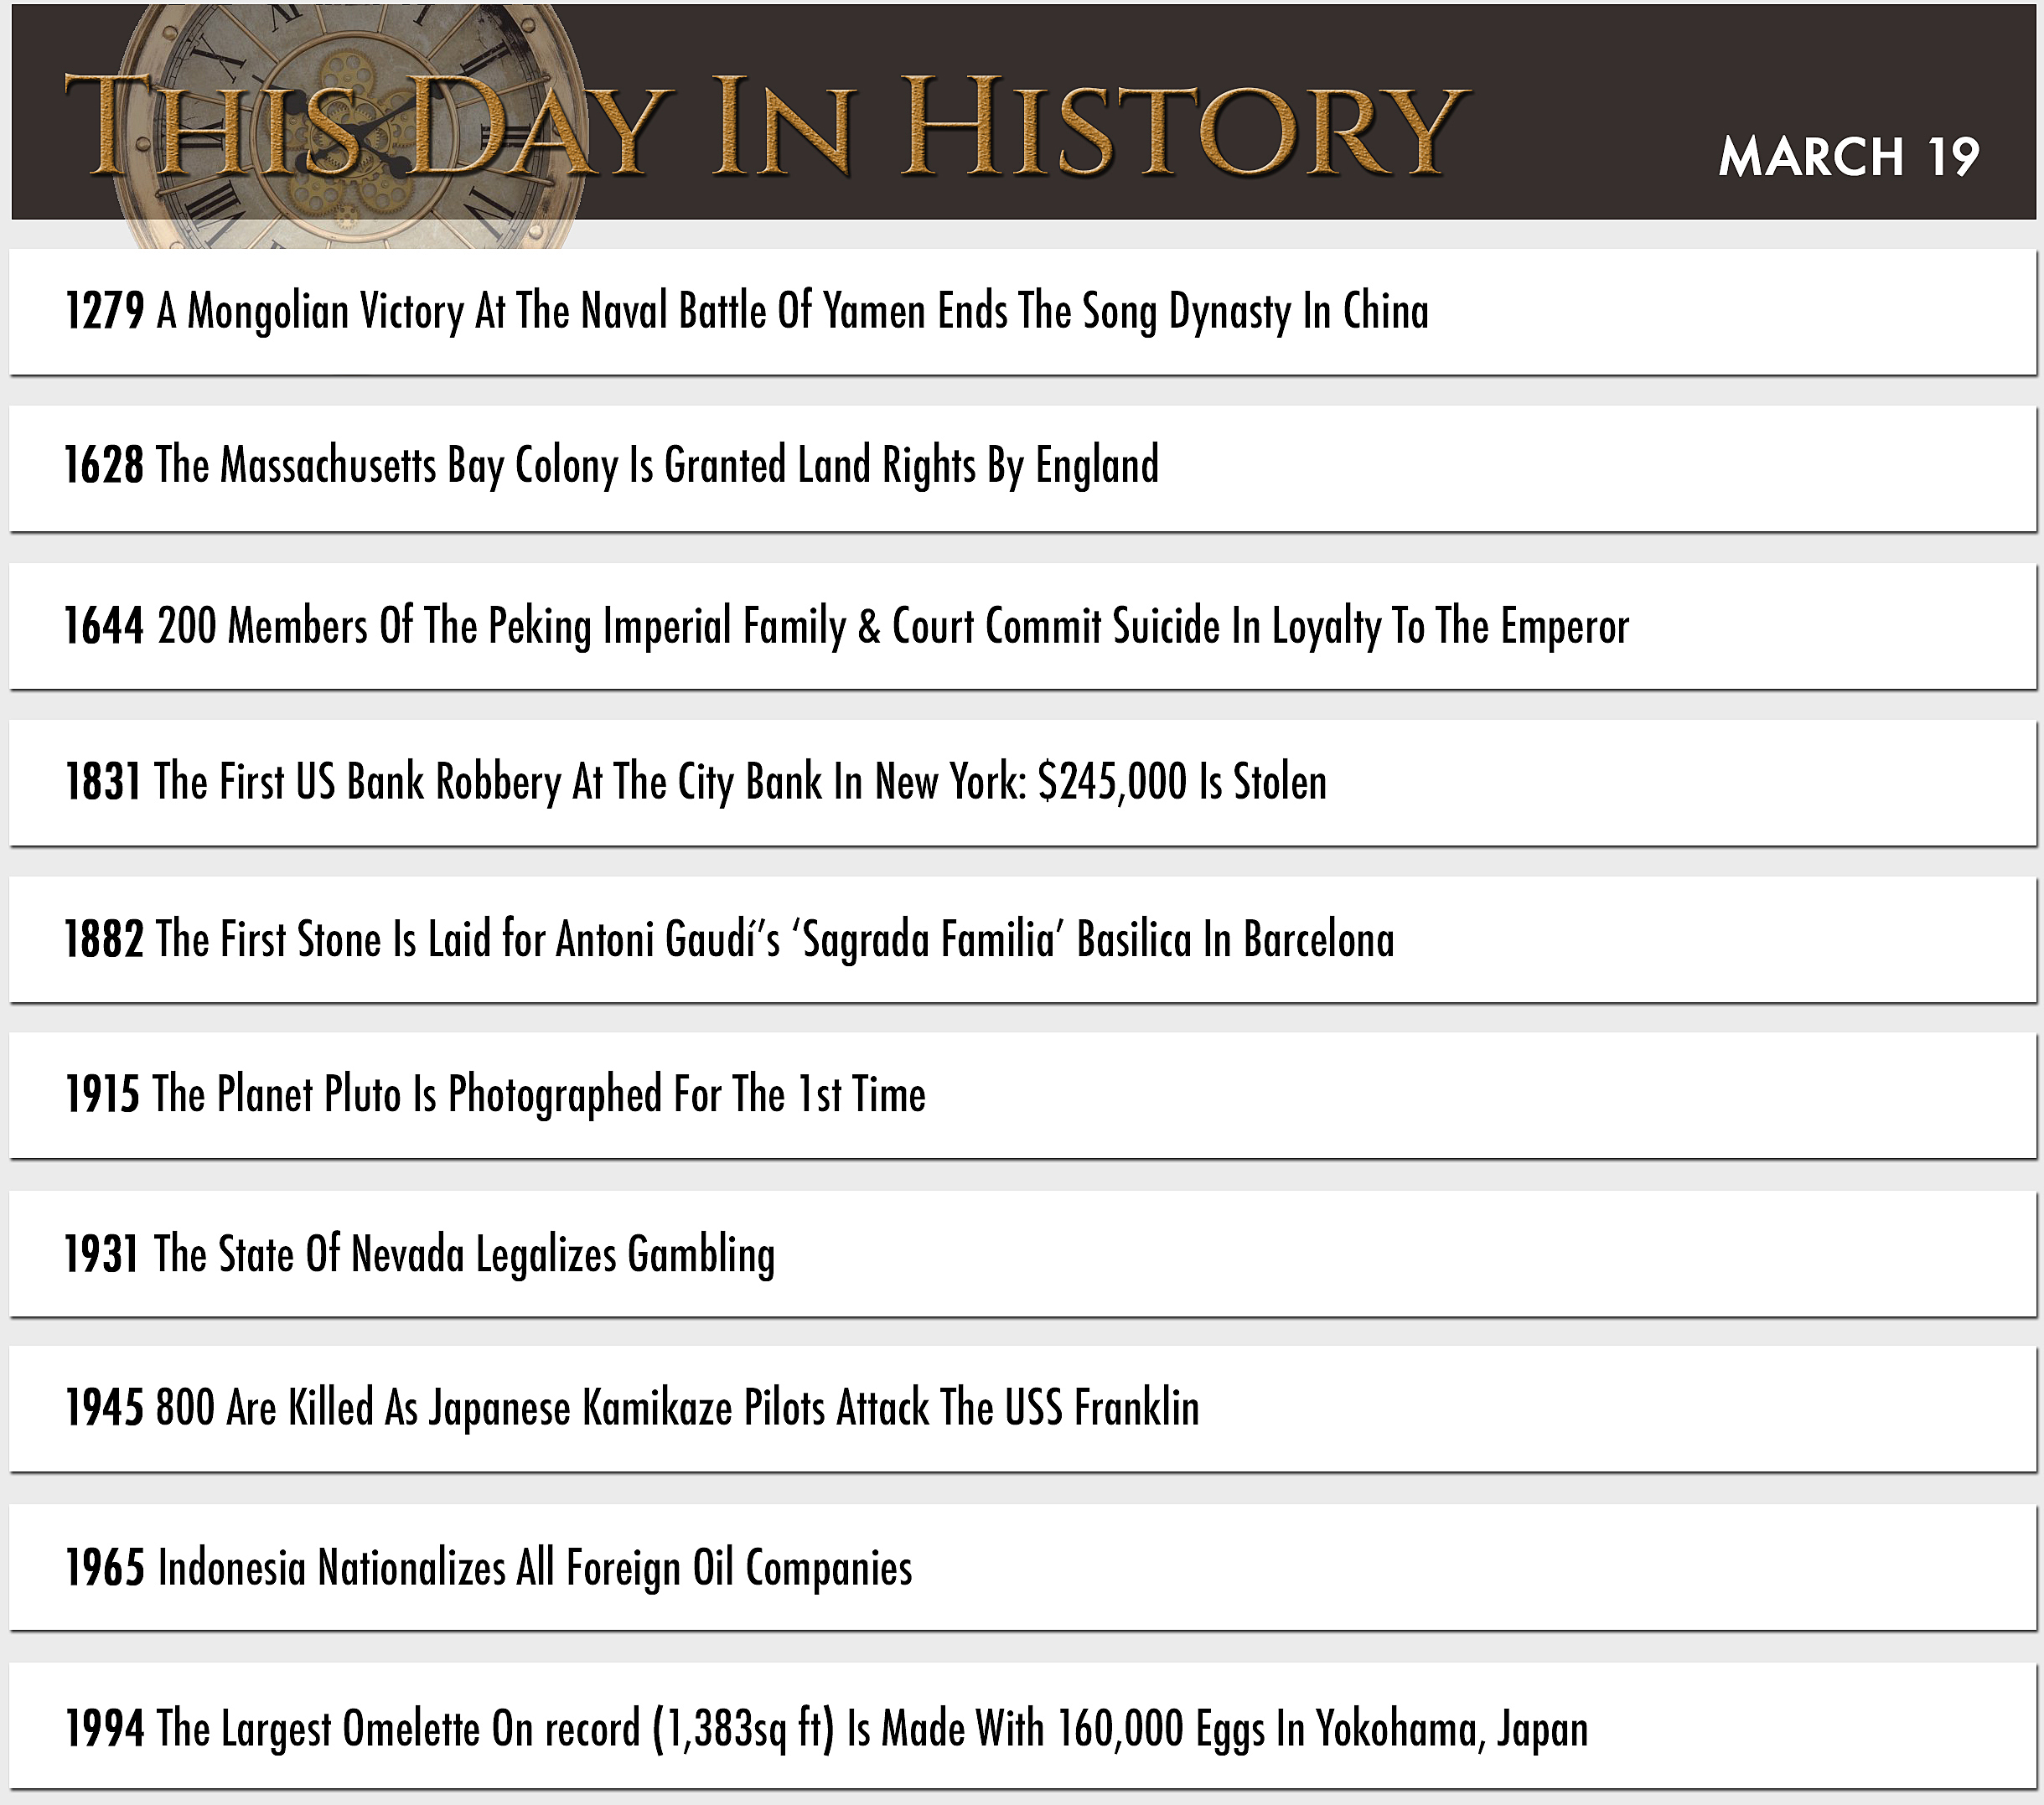Click 'Basilica In Barcelona' text
2044x1805 pixels.
[x=1235, y=940]
